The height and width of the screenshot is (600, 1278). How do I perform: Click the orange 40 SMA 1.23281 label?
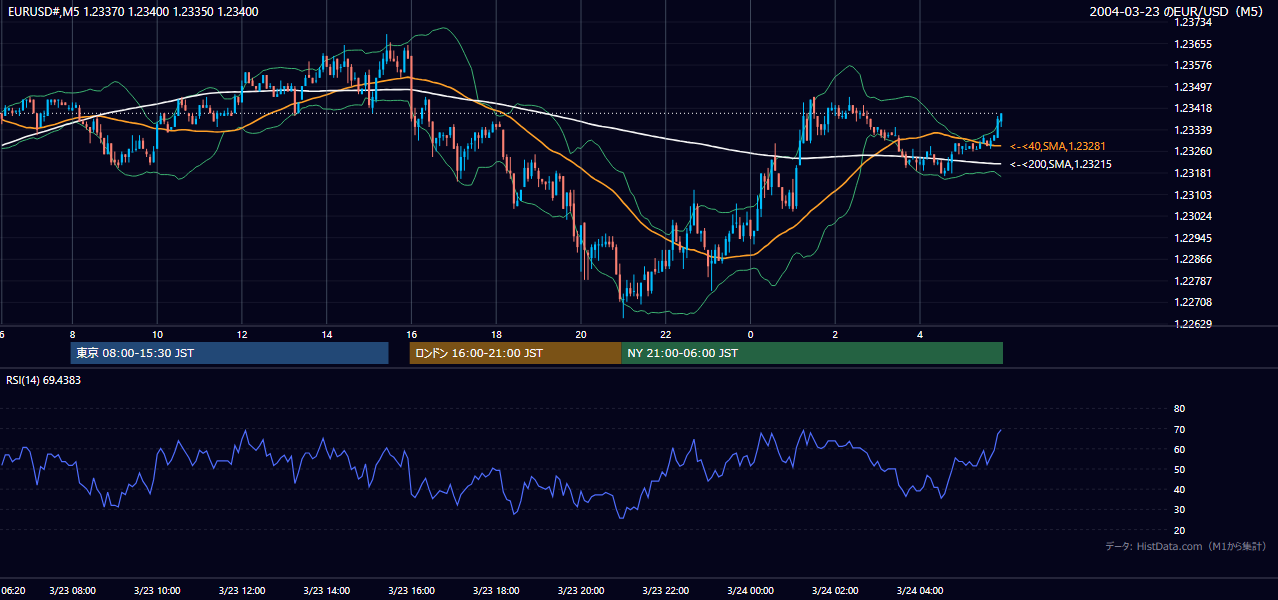click(x=1059, y=146)
